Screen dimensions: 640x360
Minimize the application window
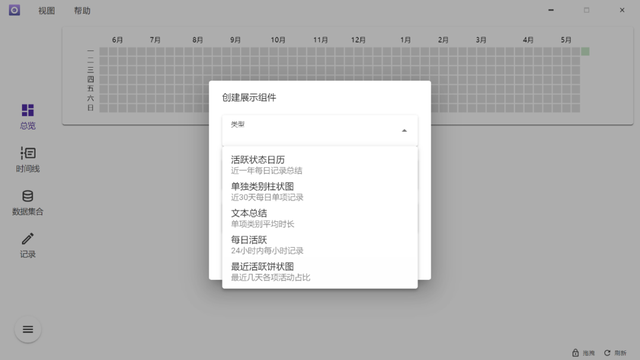coord(551,10)
